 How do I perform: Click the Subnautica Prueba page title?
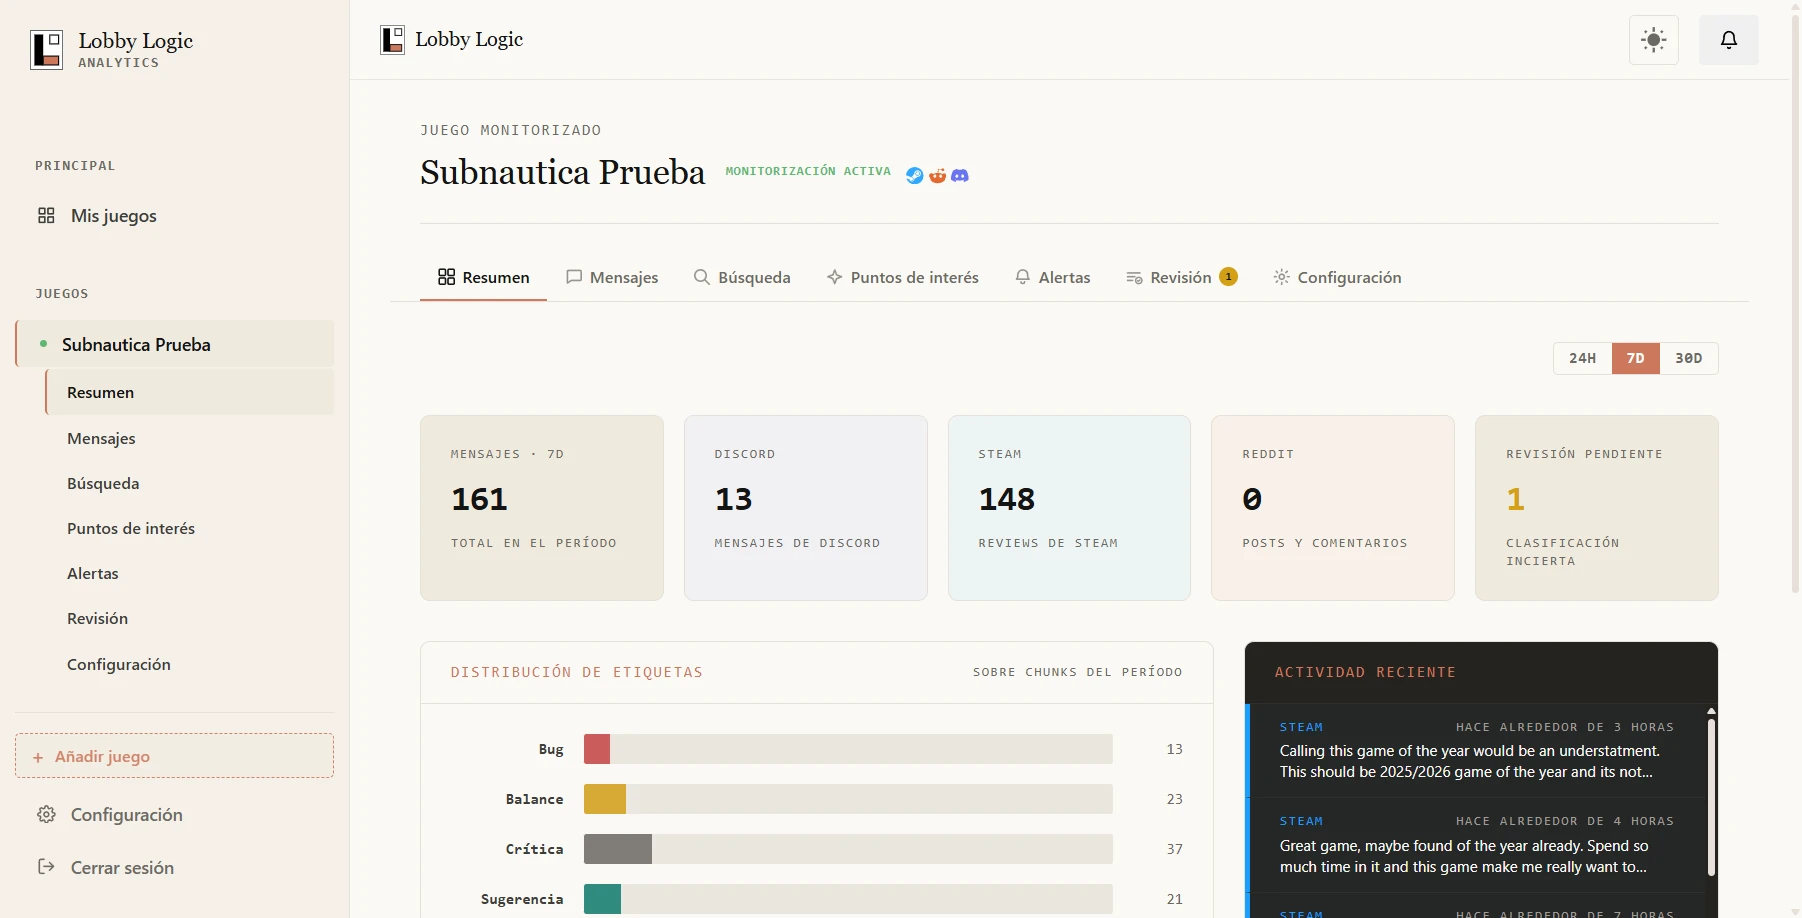click(x=563, y=172)
